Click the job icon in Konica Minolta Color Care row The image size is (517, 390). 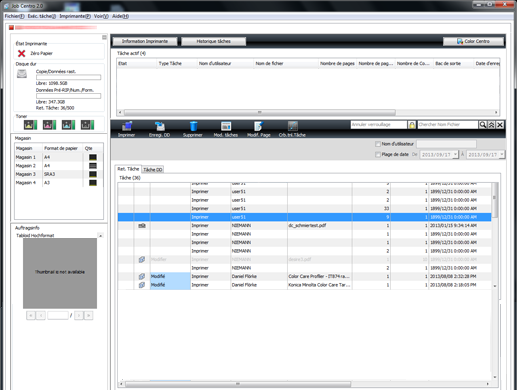[x=142, y=285]
